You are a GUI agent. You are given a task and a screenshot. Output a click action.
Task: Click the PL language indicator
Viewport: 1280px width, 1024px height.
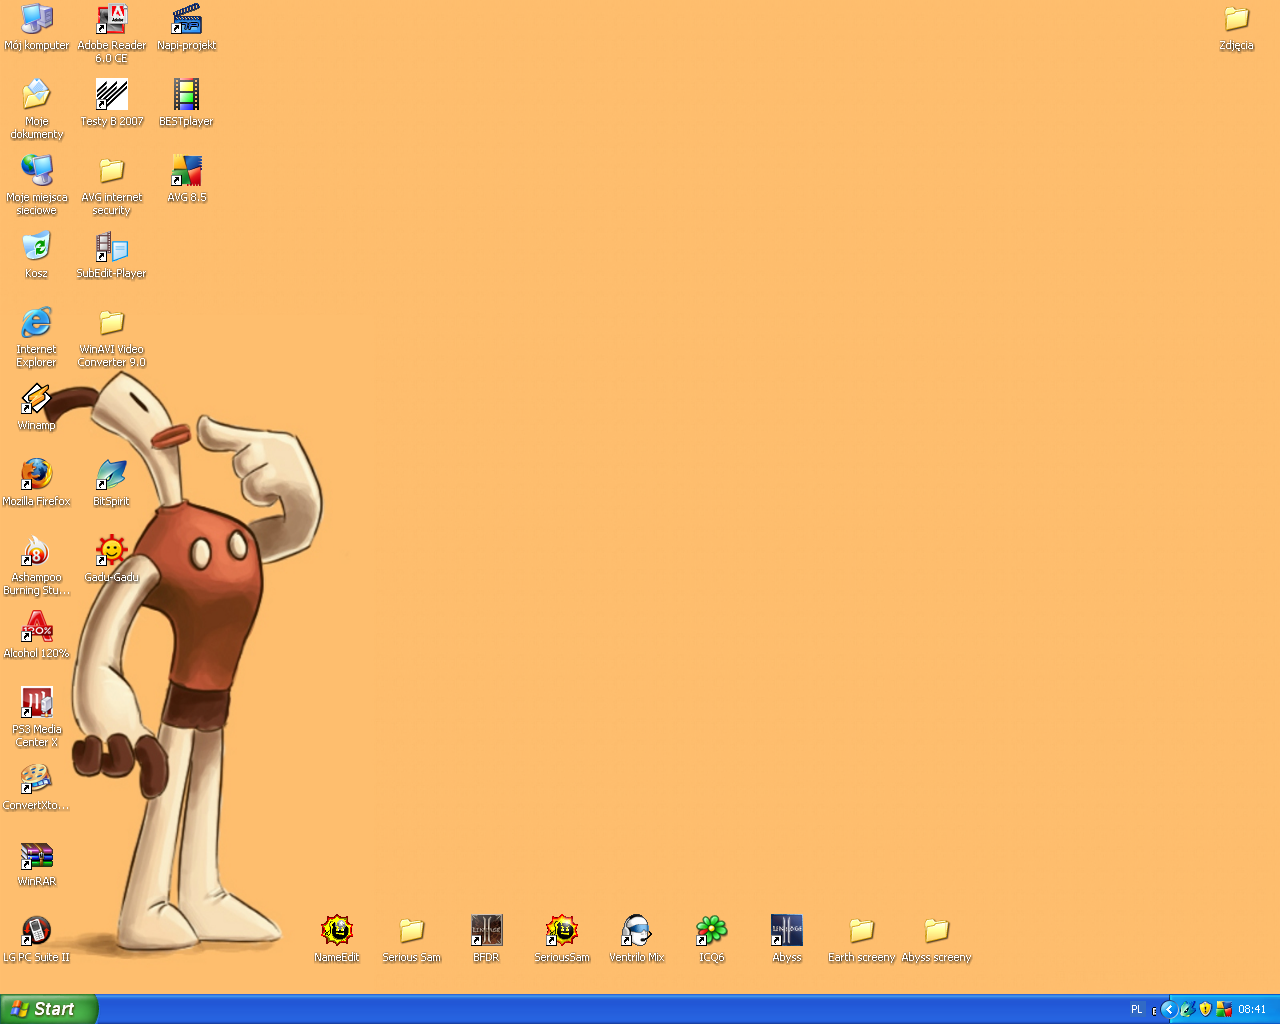[1136, 1009]
